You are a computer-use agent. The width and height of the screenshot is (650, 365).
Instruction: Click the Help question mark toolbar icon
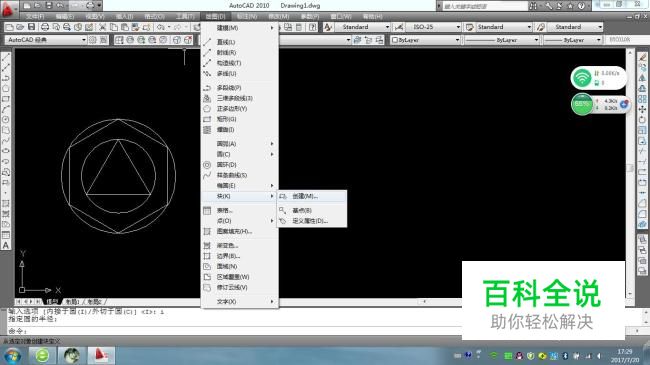[313, 27]
